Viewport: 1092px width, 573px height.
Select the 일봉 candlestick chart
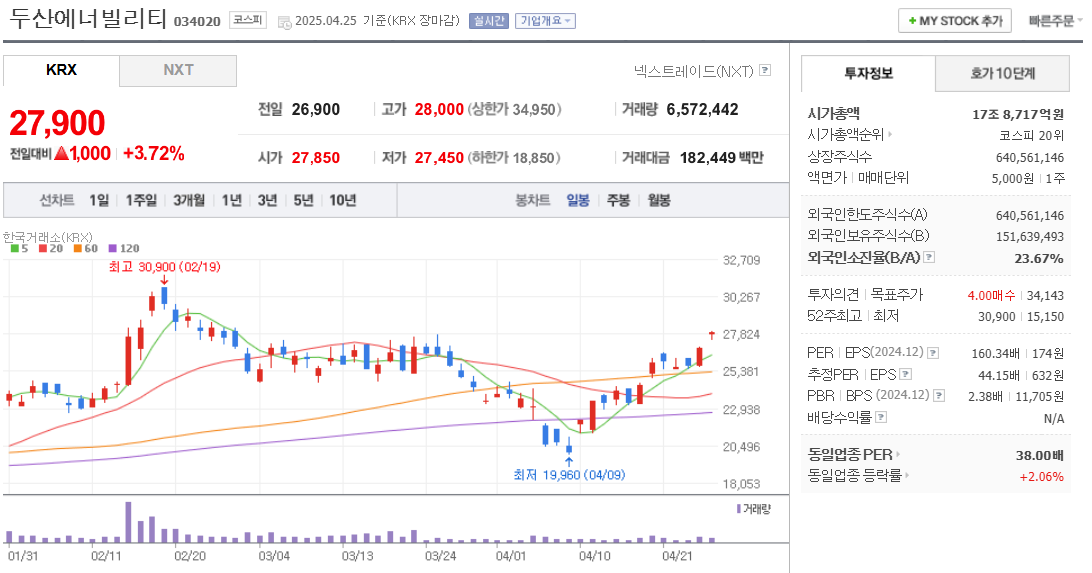pos(578,201)
